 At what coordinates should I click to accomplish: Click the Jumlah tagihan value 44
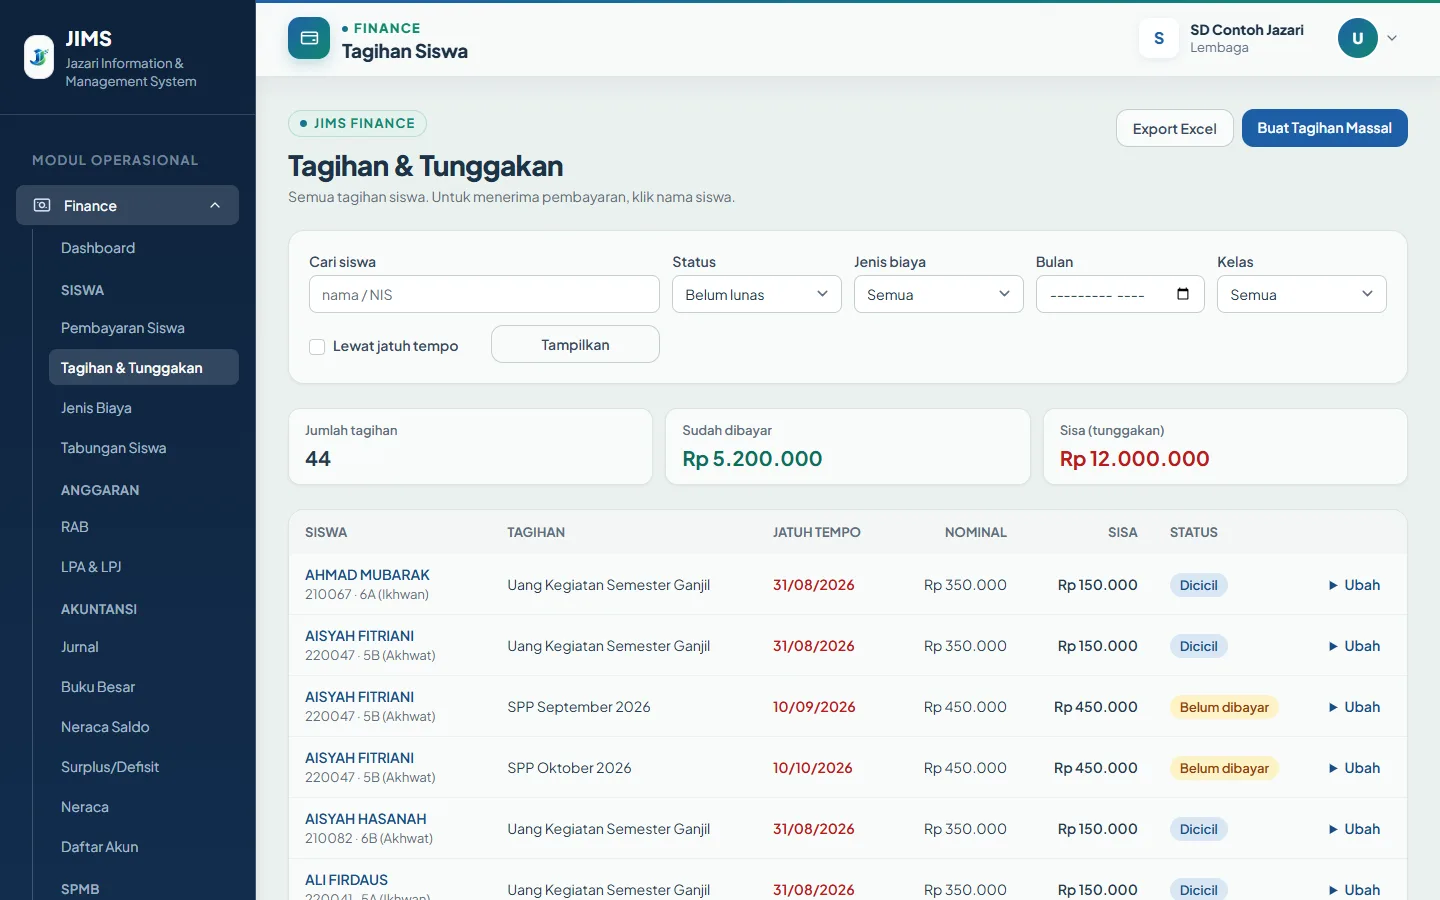click(318, 459)
